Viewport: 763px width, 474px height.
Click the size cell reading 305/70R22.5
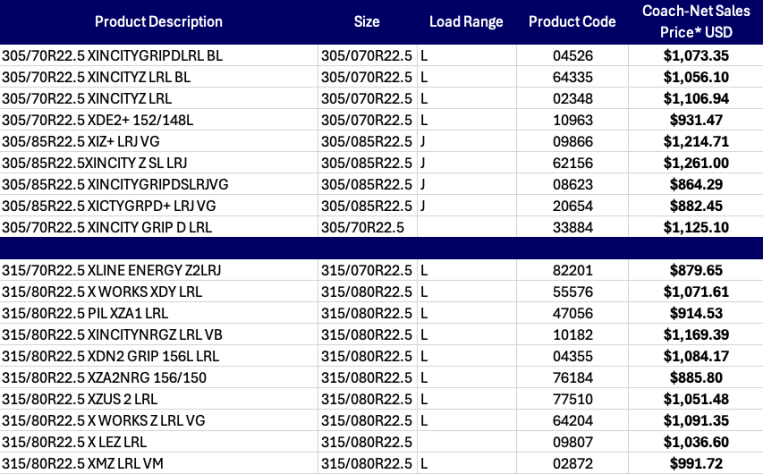[x=360, y=227]
